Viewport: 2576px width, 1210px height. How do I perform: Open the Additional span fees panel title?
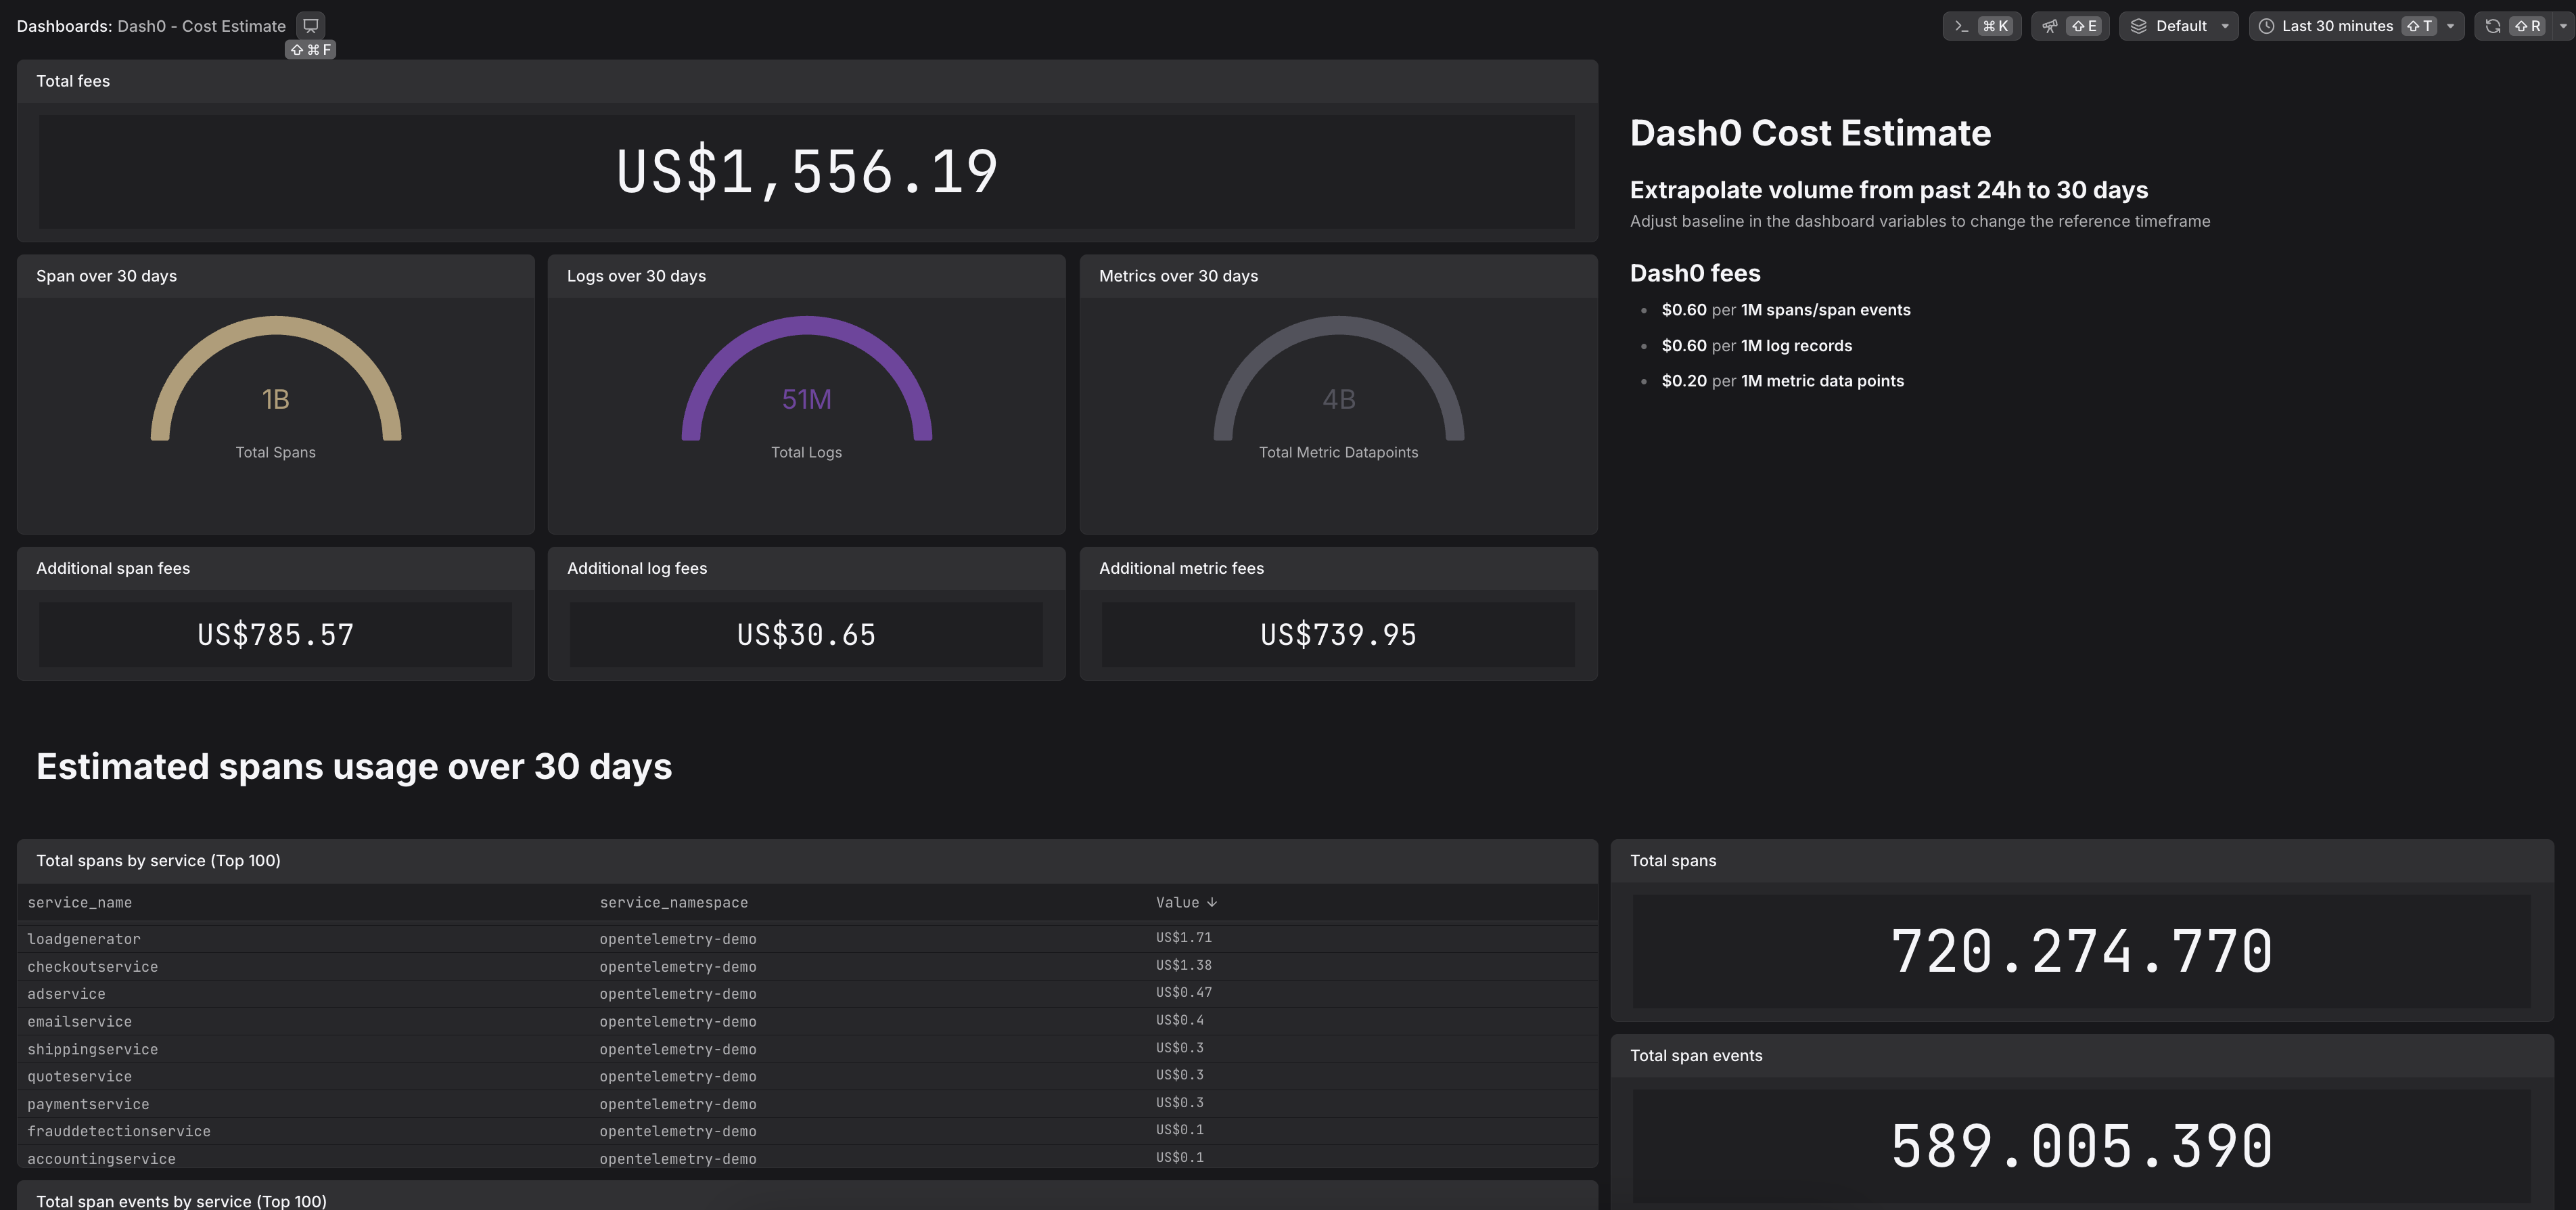click(113, 568)
